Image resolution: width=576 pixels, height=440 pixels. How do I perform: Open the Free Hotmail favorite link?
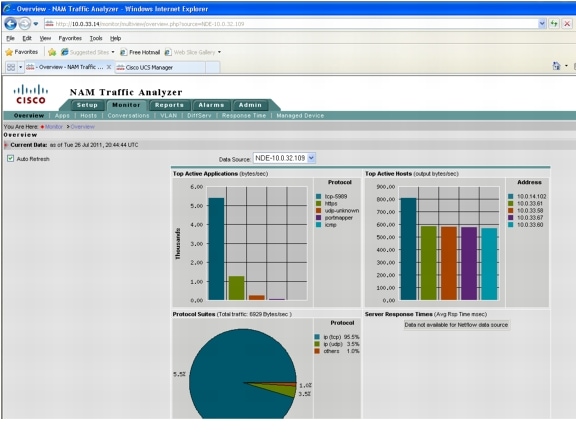point(140,52)
